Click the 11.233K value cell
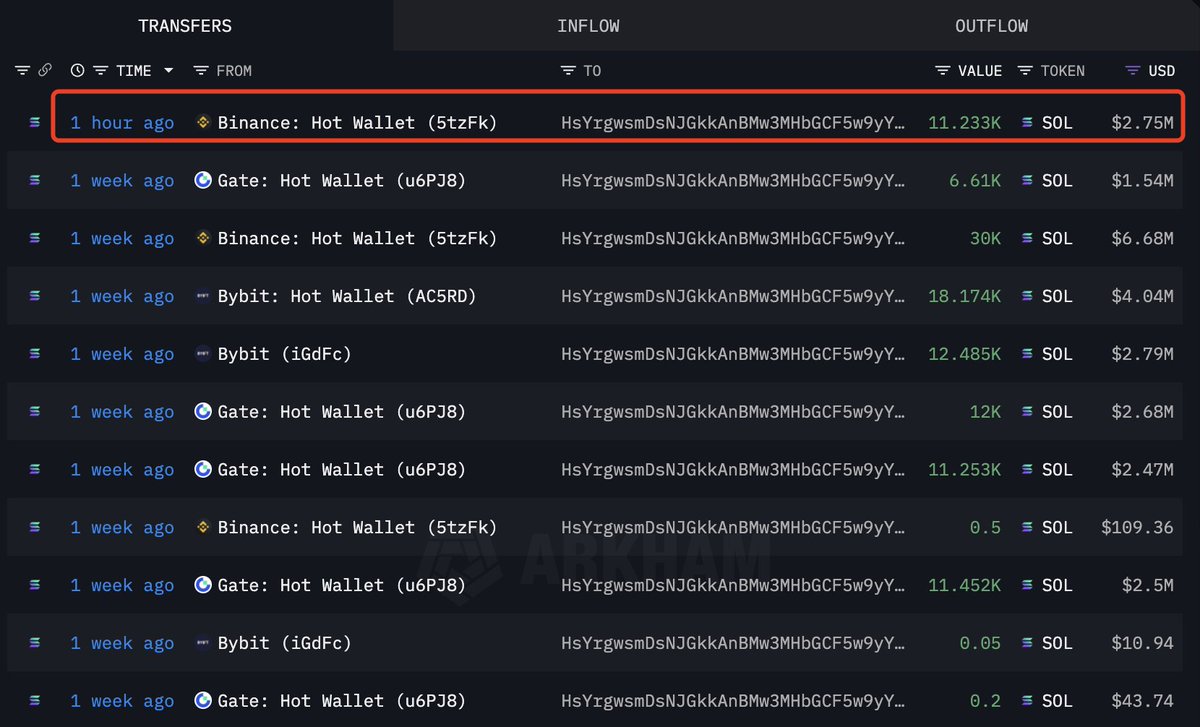Screen dimensions: 1200x727 click(x=964, y=123)
